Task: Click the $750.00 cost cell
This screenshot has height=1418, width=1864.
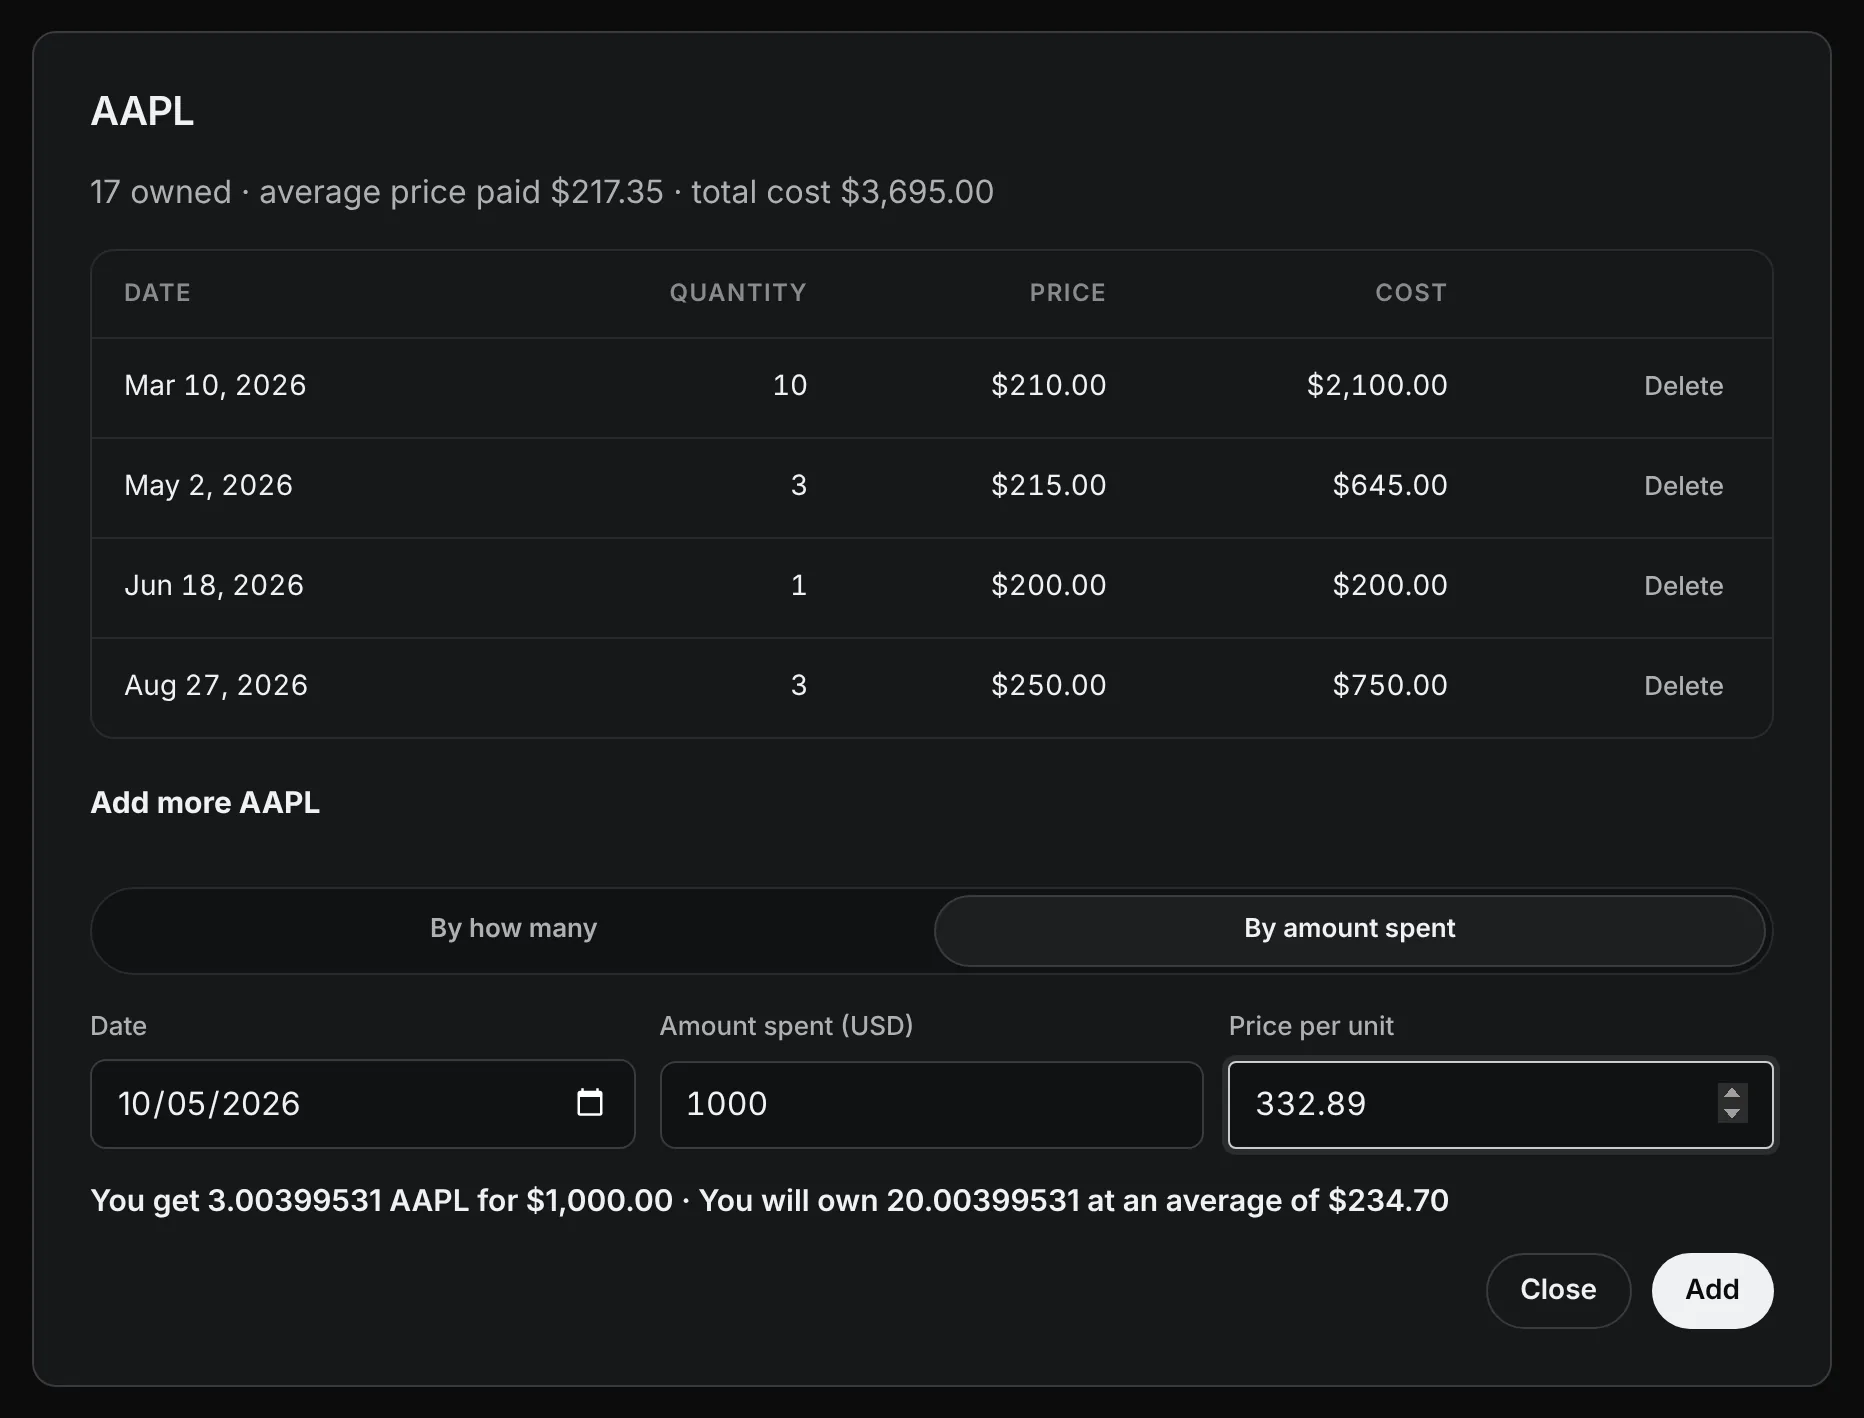Action: [1390, 686]
